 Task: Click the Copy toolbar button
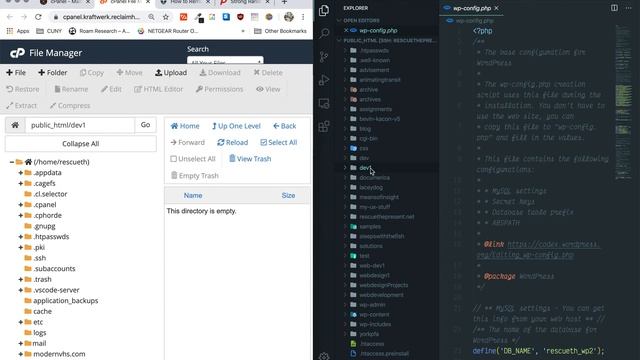92,73
